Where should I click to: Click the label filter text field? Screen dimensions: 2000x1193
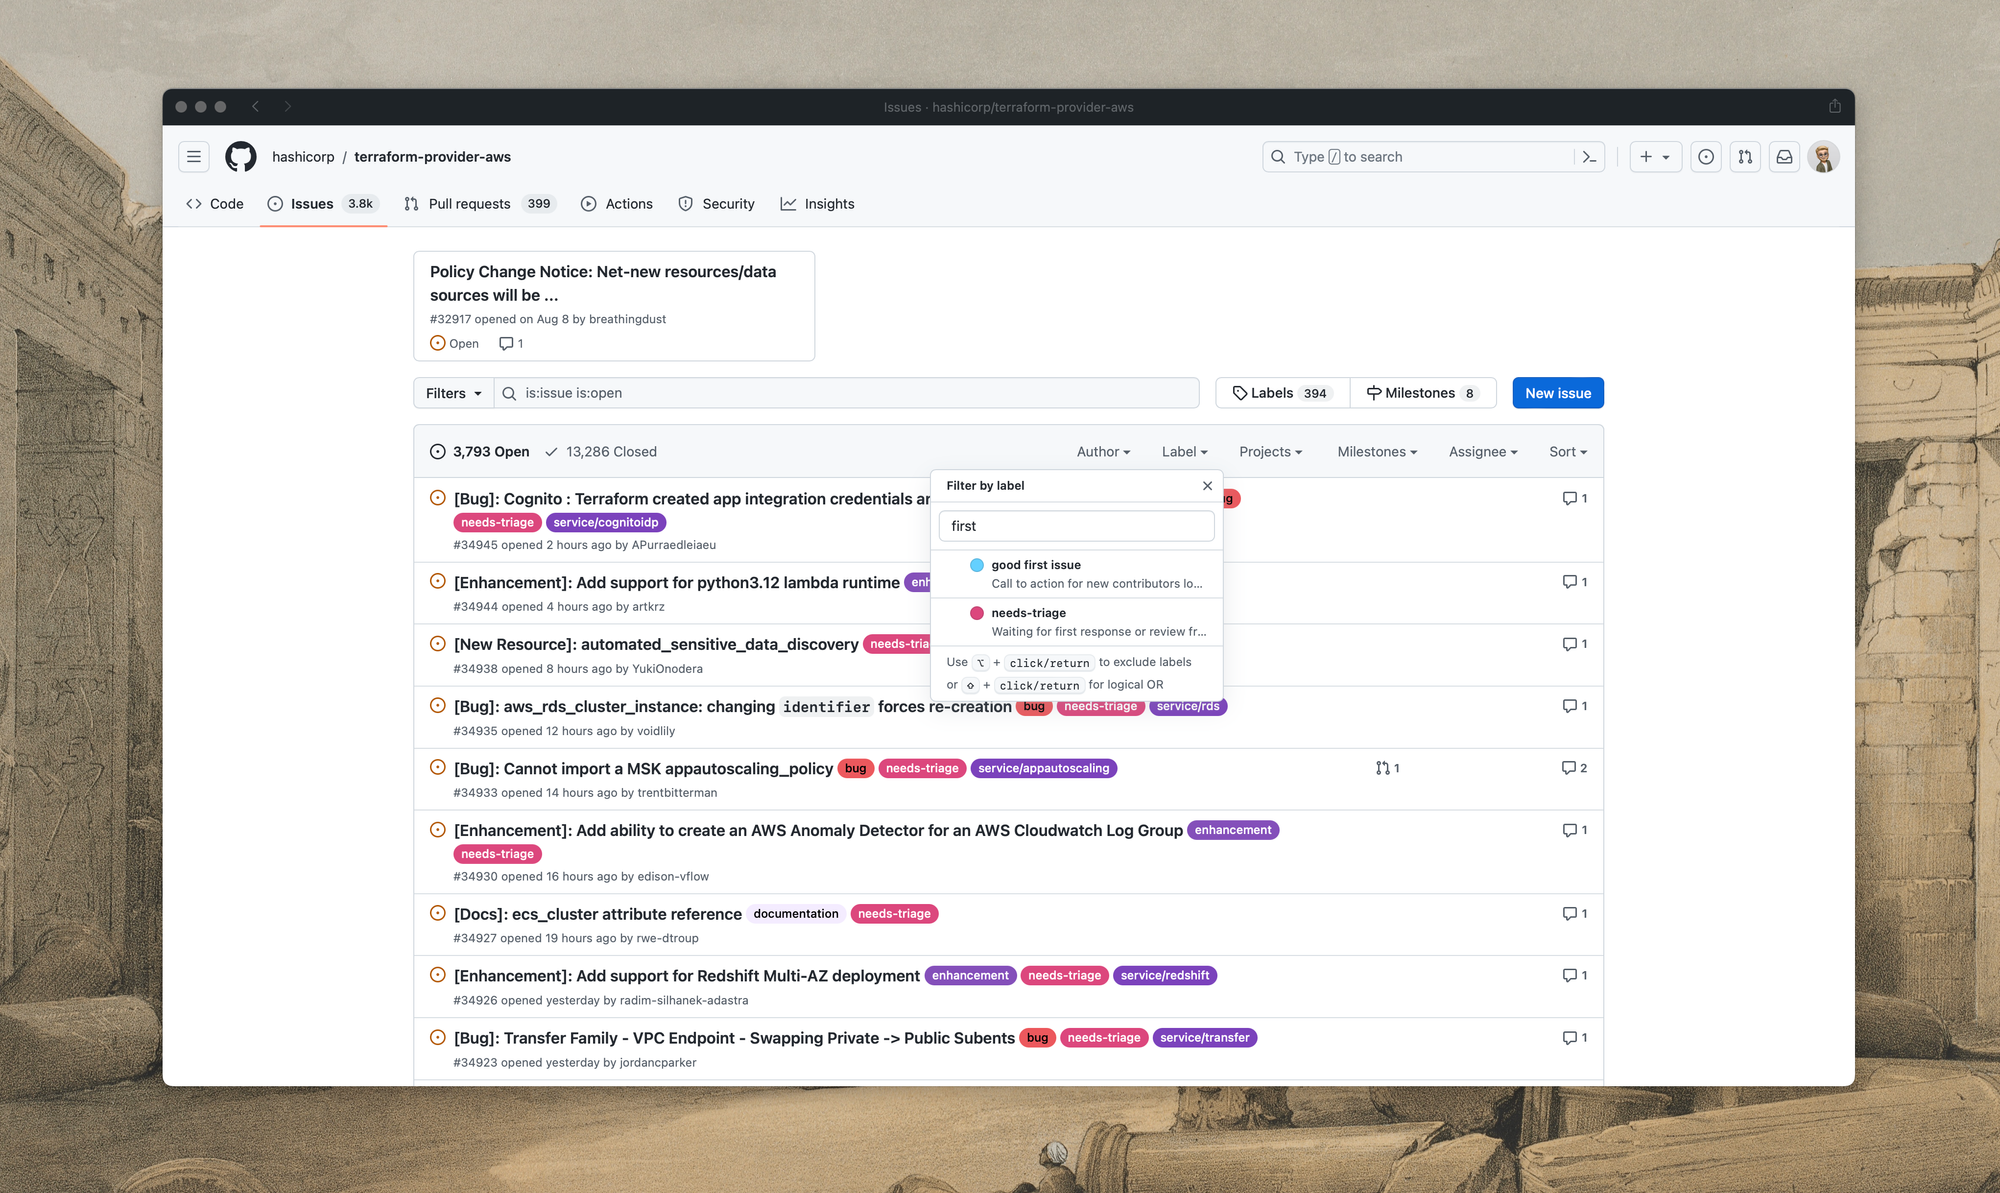[1076, 526]
